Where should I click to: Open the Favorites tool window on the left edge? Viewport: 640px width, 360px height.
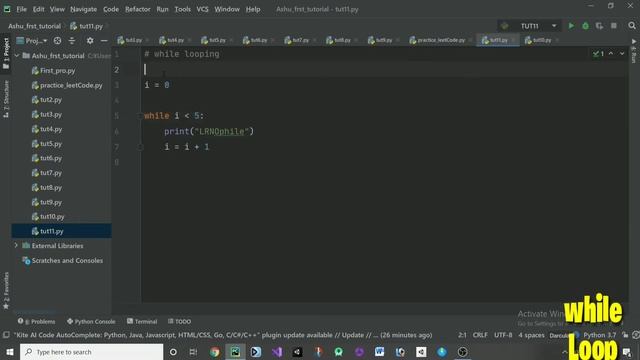coord(6,290)
